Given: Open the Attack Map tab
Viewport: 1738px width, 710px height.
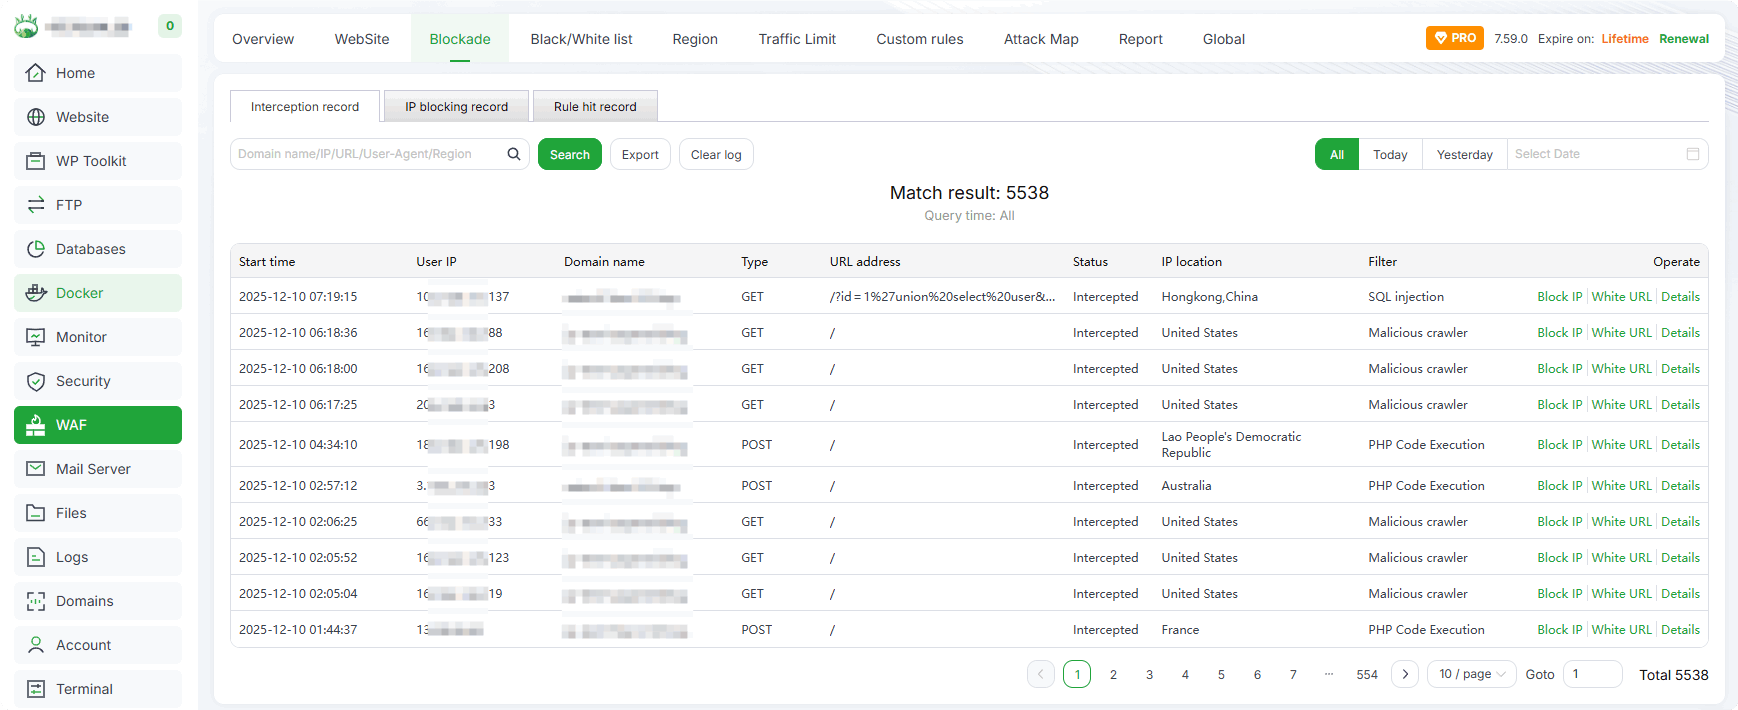Looking at the screenshot, I should pos(1040,39).
